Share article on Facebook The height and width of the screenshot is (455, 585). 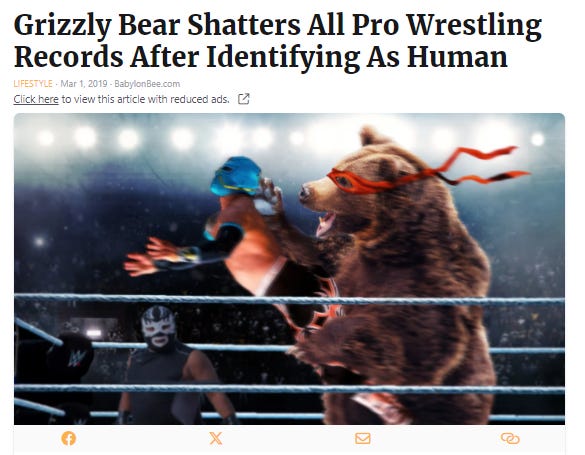point(69,438)
